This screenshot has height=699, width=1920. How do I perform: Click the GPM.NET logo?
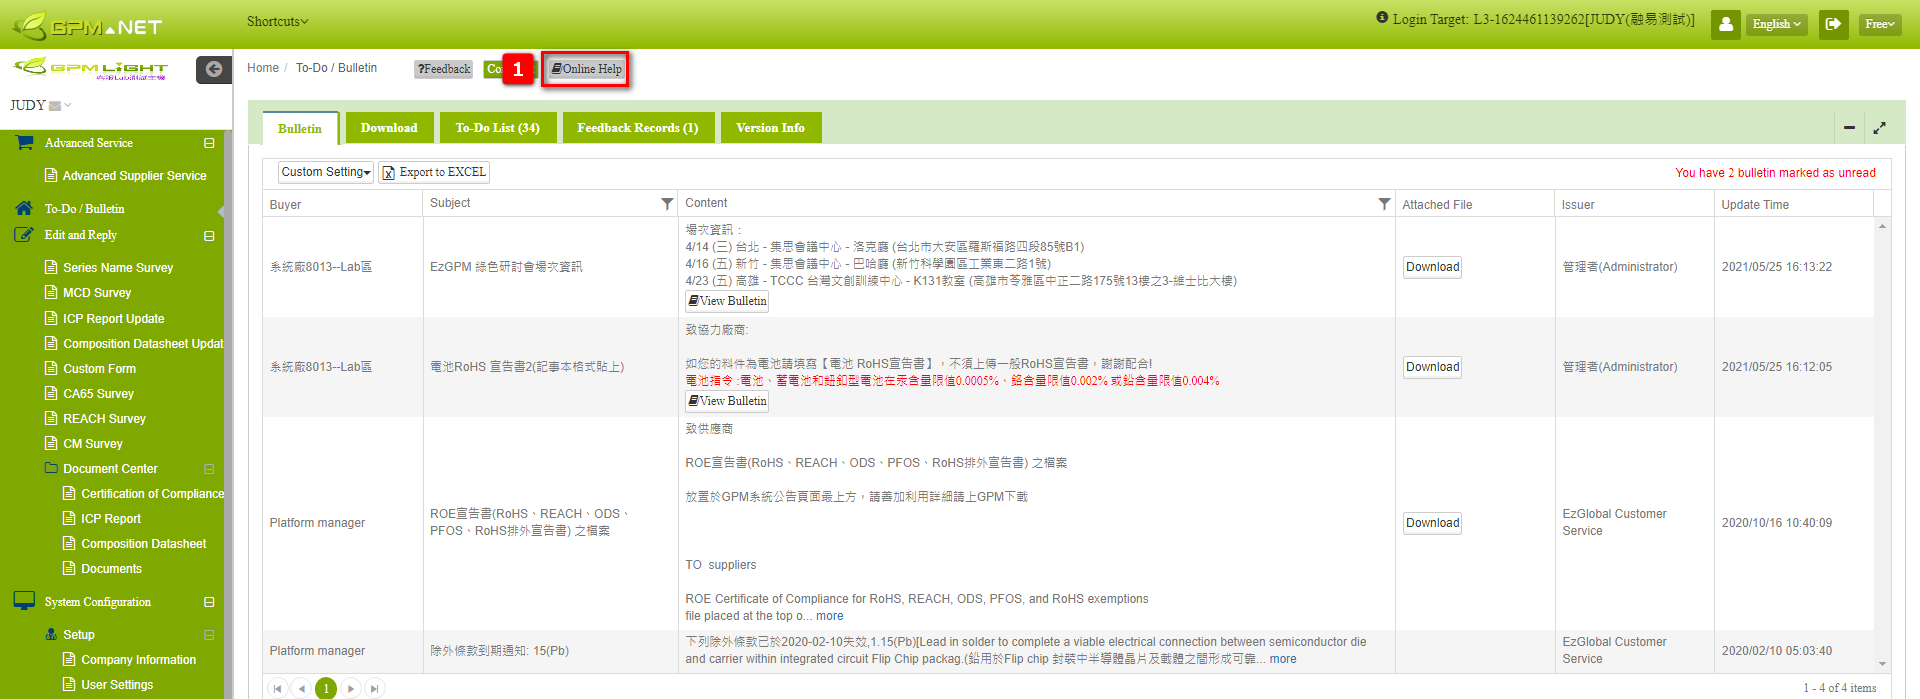(88, 25)
